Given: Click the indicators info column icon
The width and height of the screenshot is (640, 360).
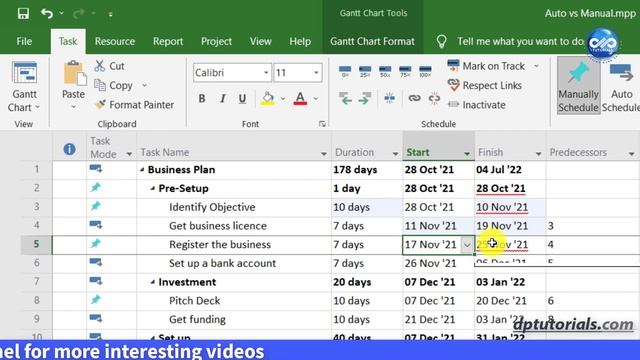Looking at the screenshot, I should click(x=69, y=149).
